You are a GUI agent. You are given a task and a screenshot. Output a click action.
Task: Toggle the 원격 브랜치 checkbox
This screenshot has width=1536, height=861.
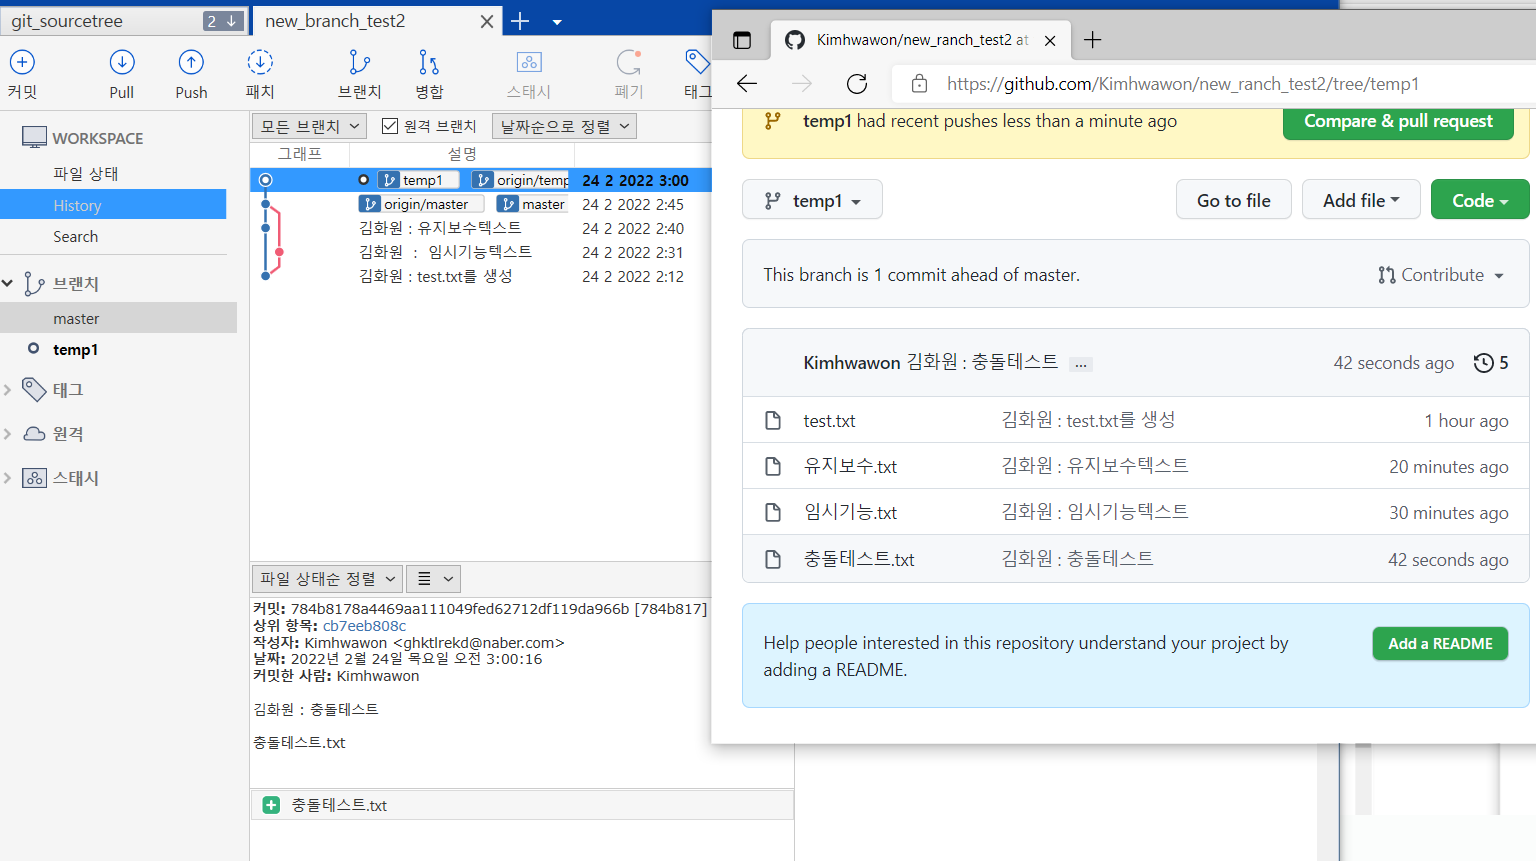click(390, 126)
